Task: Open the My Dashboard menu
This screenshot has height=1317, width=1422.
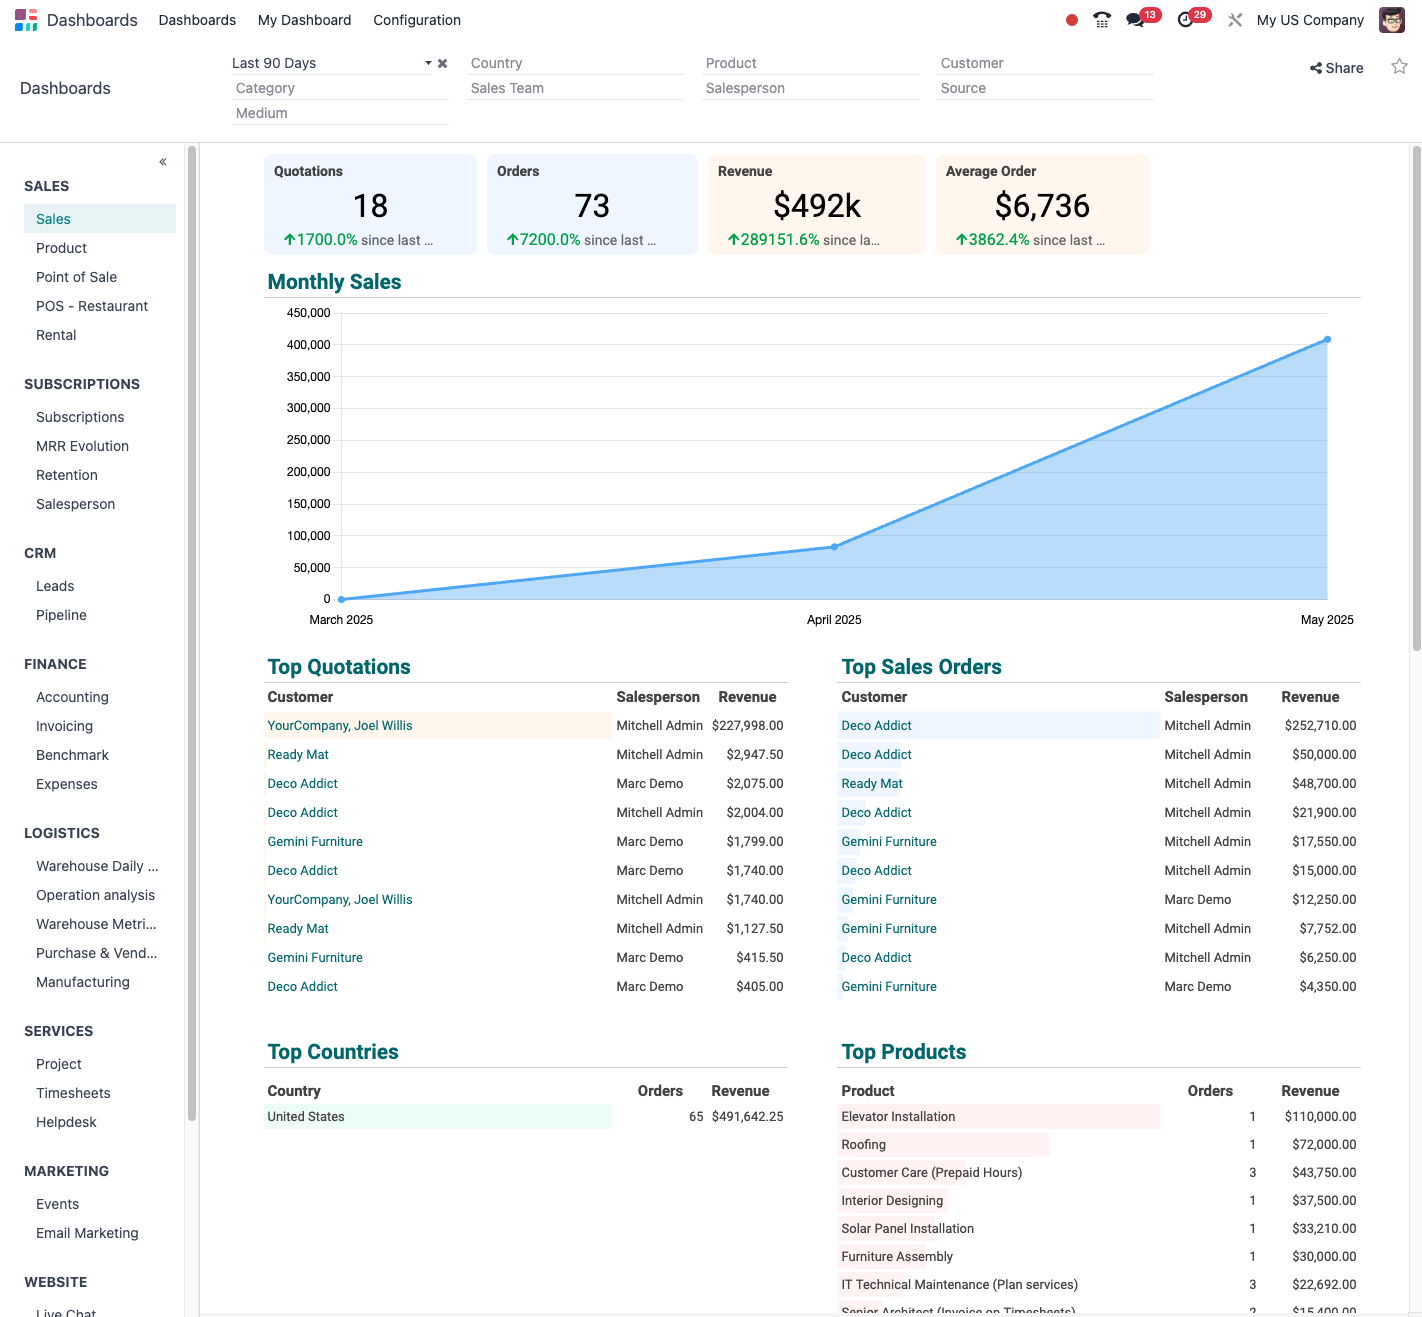Action: coord(305,20)
